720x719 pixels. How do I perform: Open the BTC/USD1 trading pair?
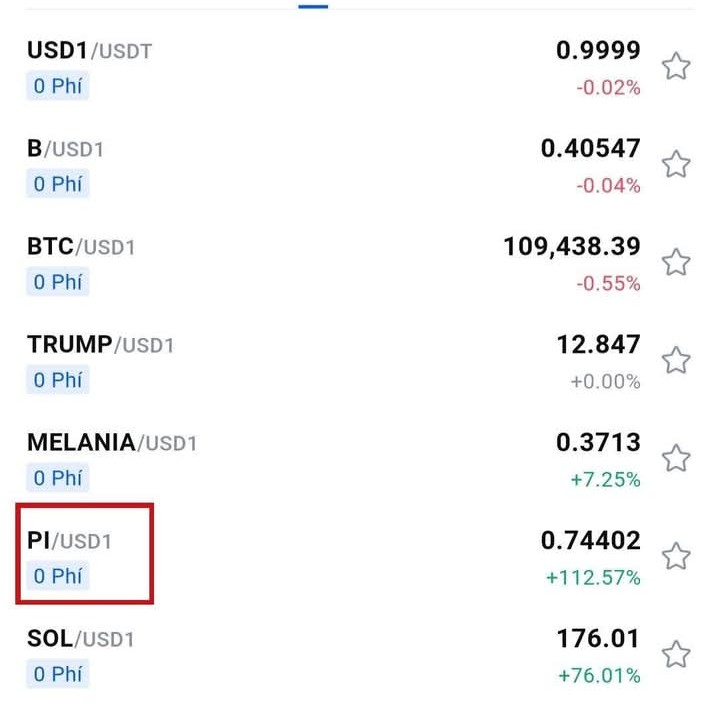(81, 247)
